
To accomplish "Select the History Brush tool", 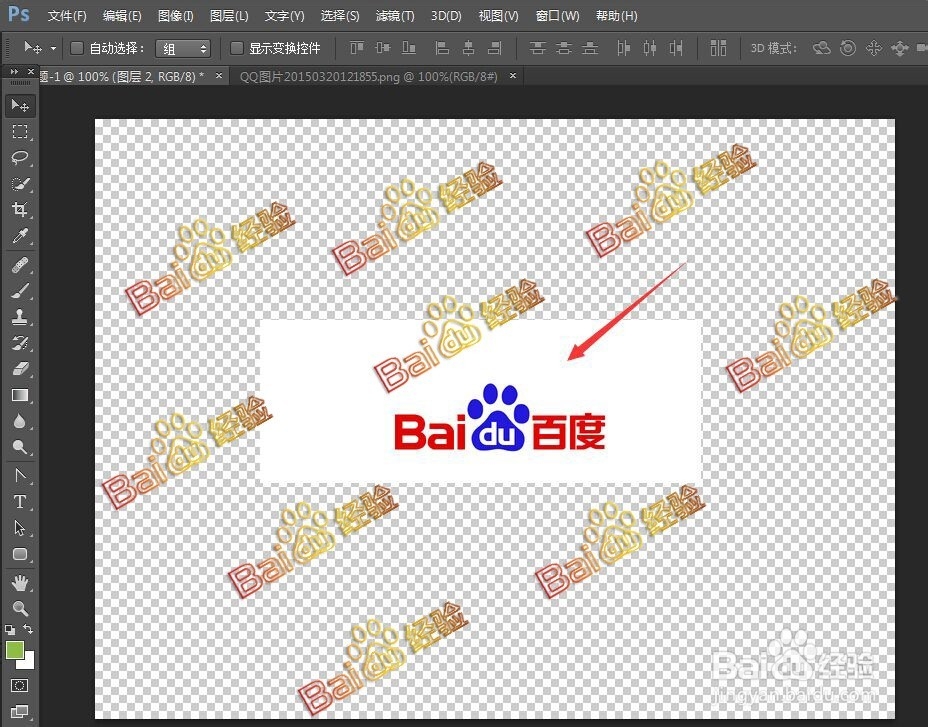I will pyautogui.click(x=20, y=343).
